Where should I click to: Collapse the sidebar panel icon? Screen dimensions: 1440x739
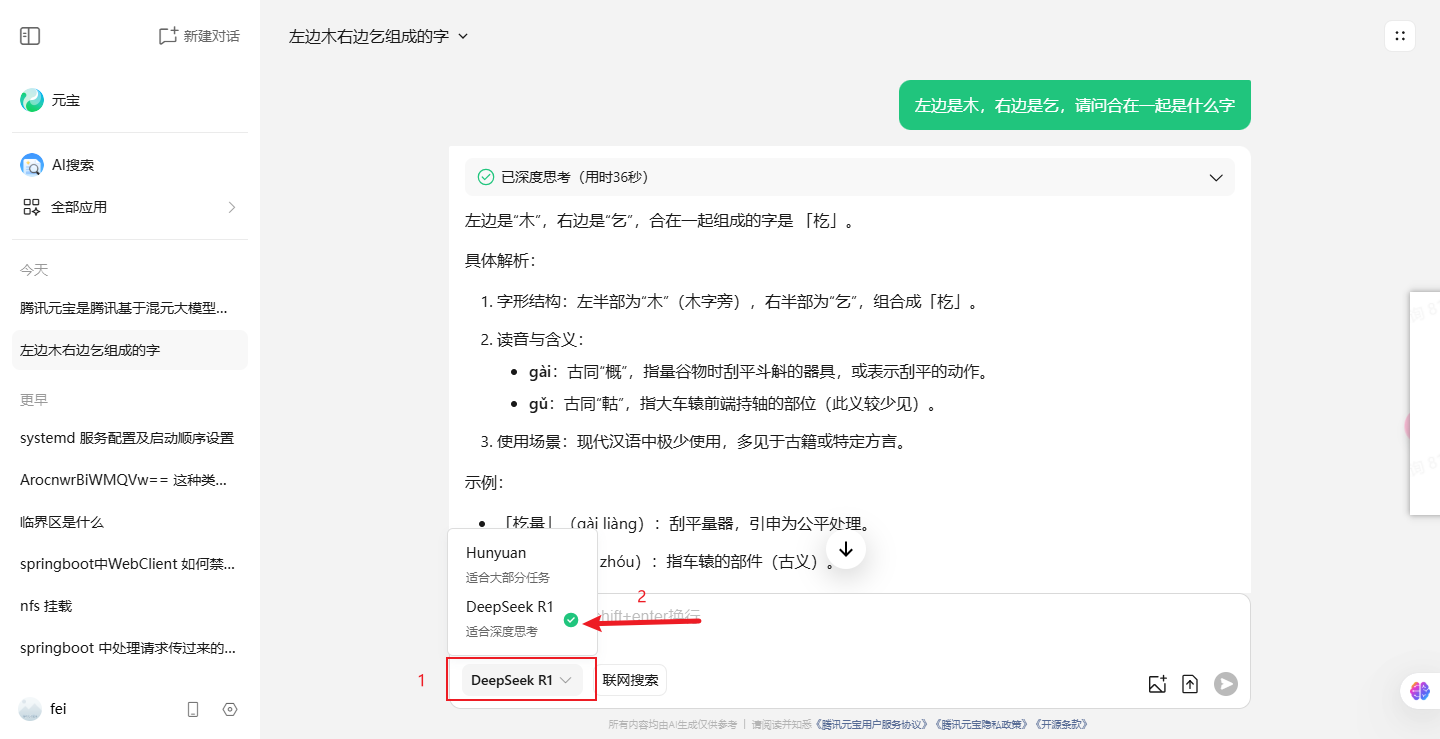[30, 36]
